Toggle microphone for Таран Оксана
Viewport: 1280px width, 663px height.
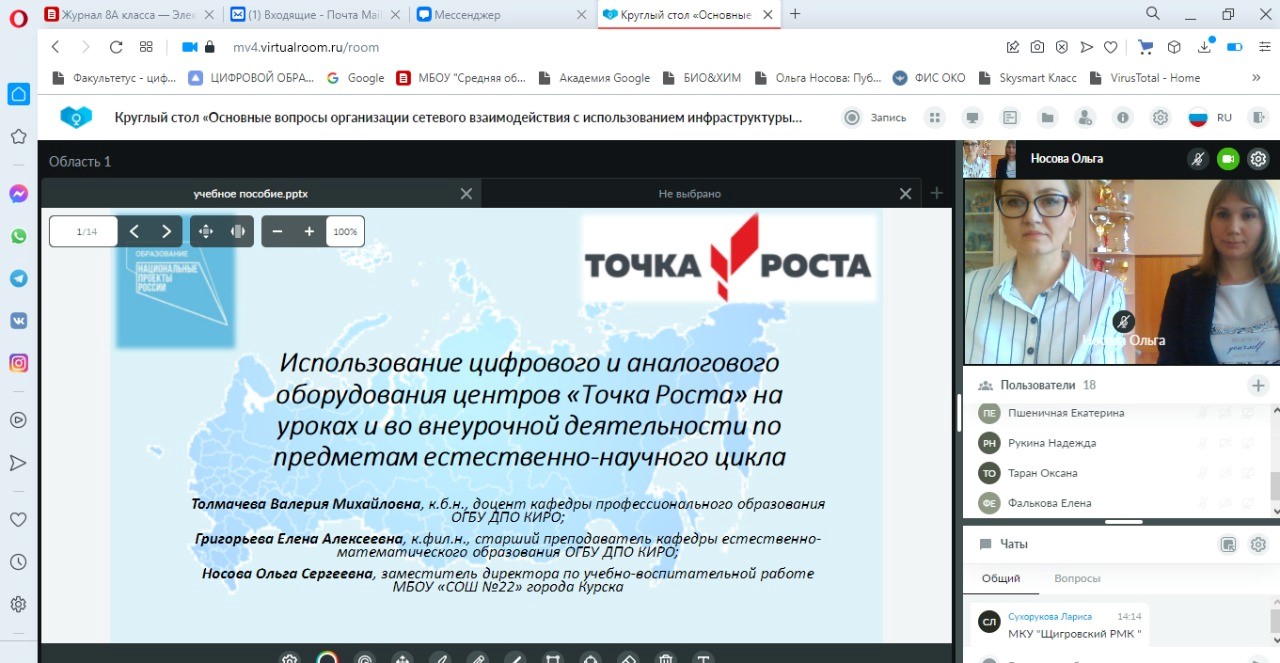[x=1202, y=473]
